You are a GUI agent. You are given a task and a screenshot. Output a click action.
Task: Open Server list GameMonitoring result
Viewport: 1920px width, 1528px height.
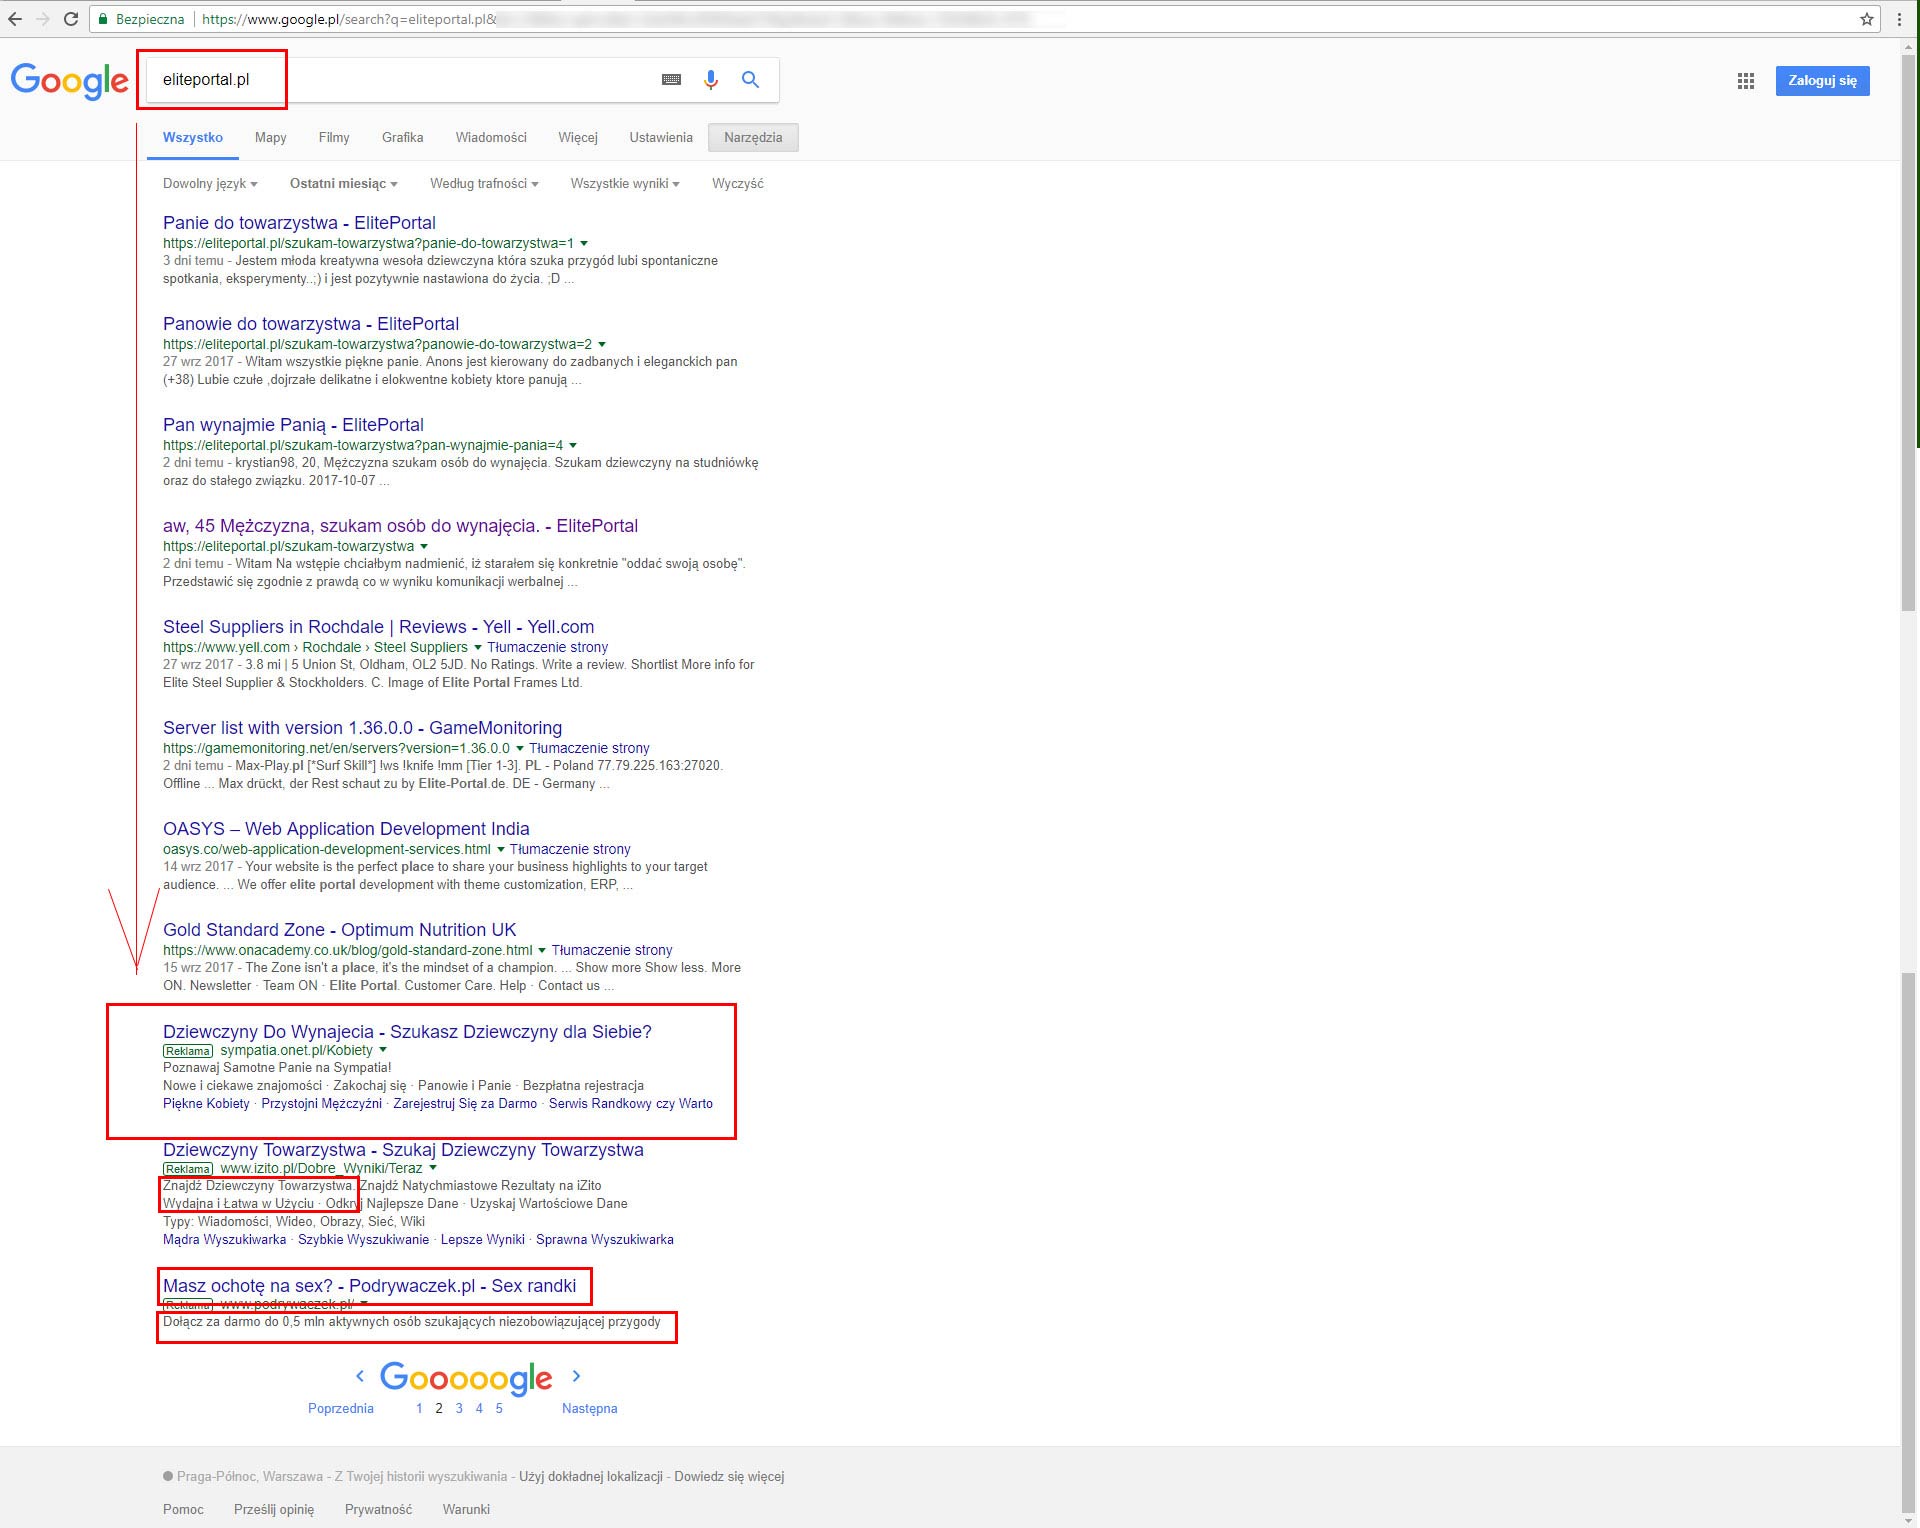point(362,728)
